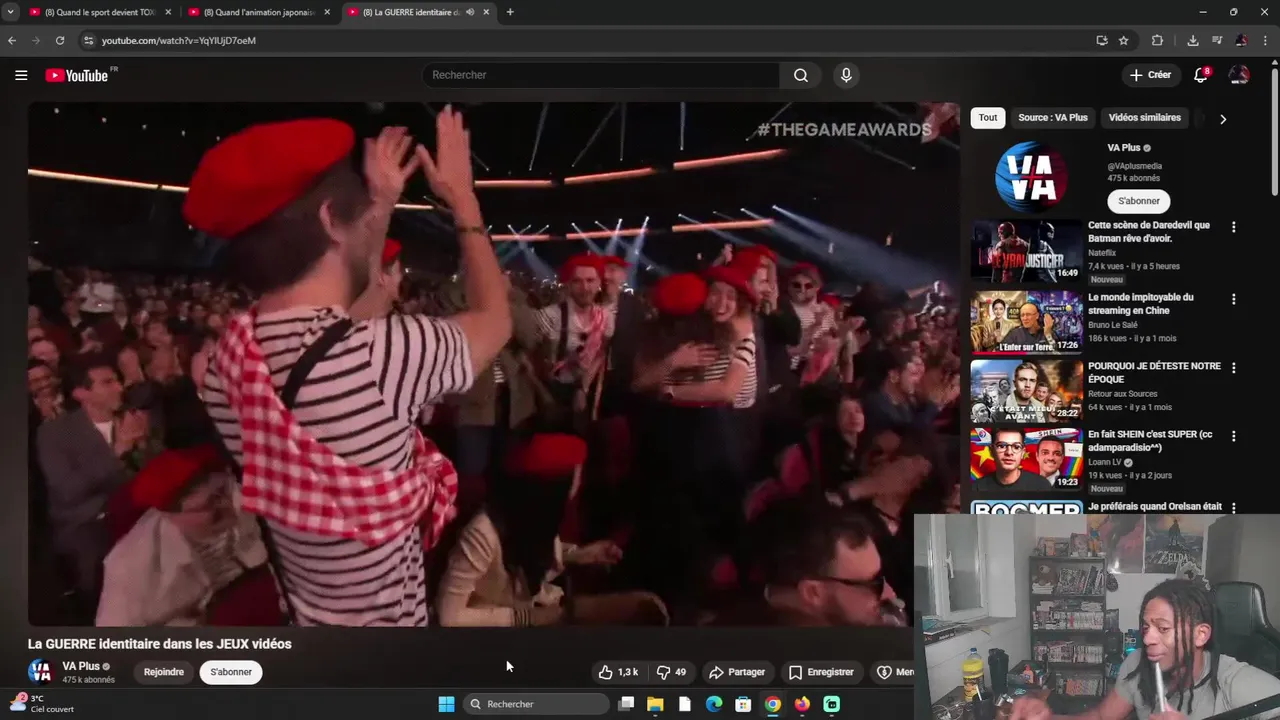
Task: Mute the tab via speaker icon
Action: pyautogui.click(x=470, y=12)
